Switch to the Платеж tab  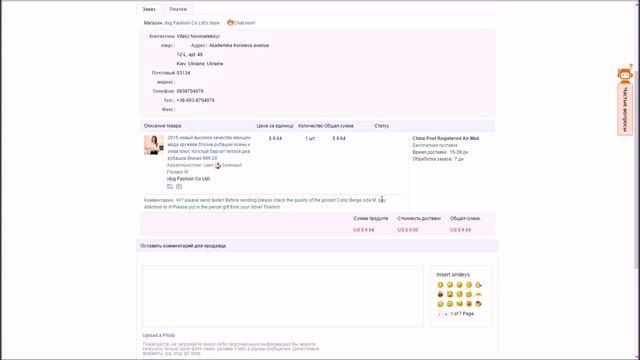click(178, 9)
